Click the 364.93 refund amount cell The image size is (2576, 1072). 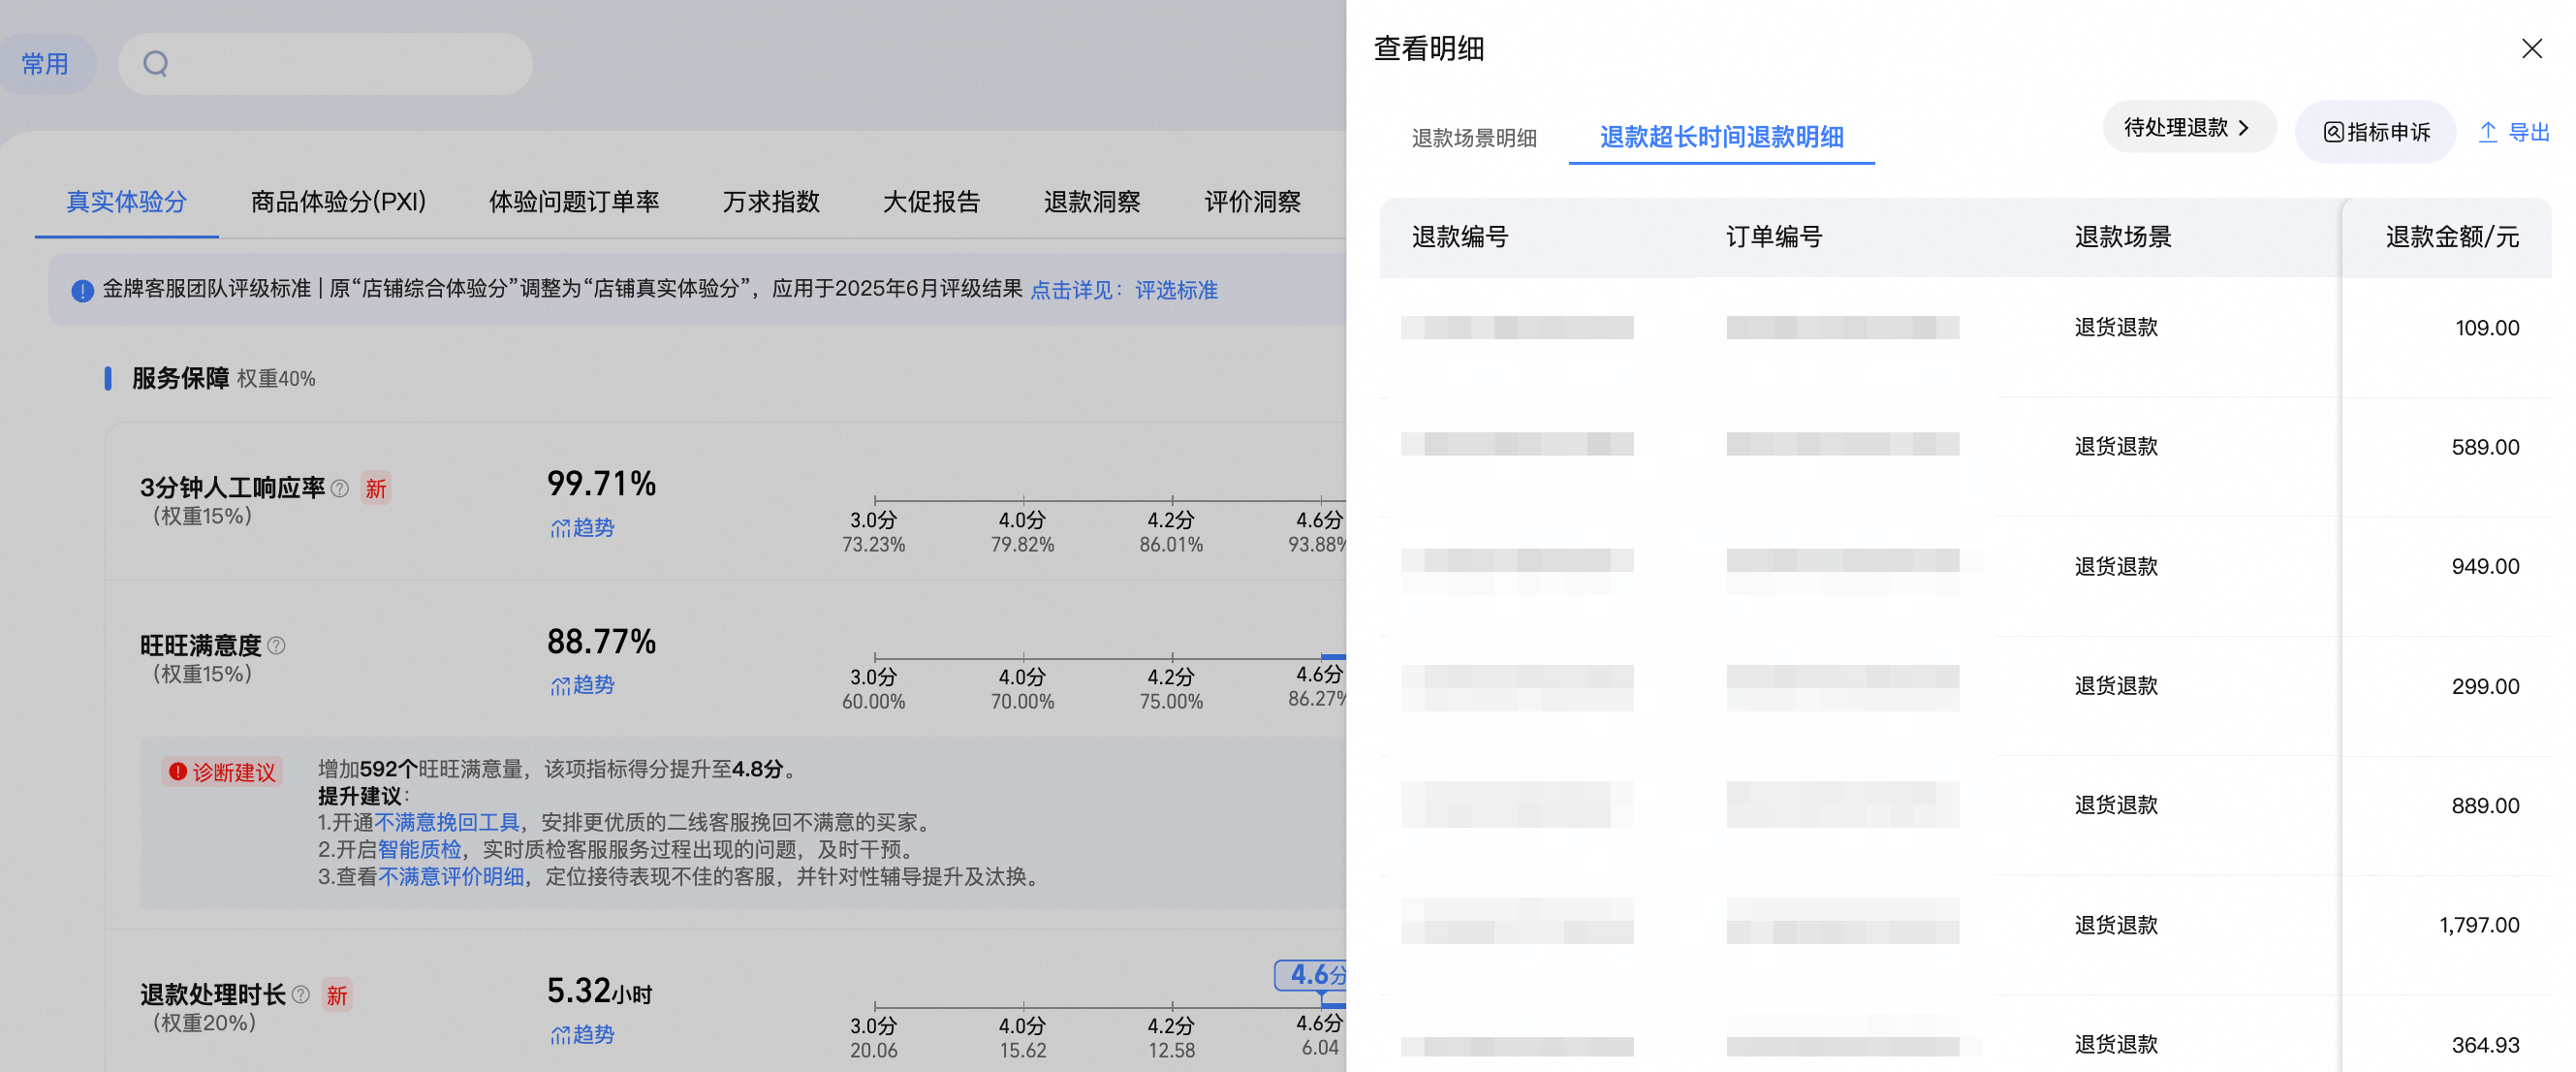tap(2485, 1045)
